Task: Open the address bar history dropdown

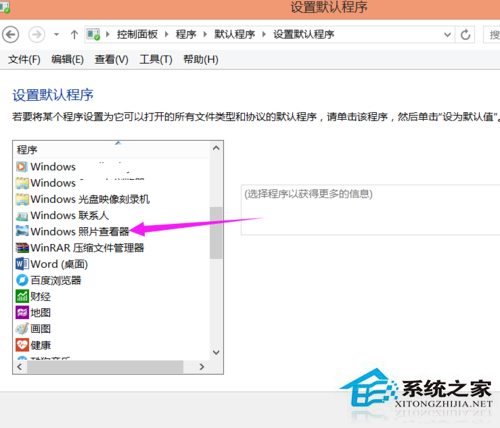Action: 447,34
